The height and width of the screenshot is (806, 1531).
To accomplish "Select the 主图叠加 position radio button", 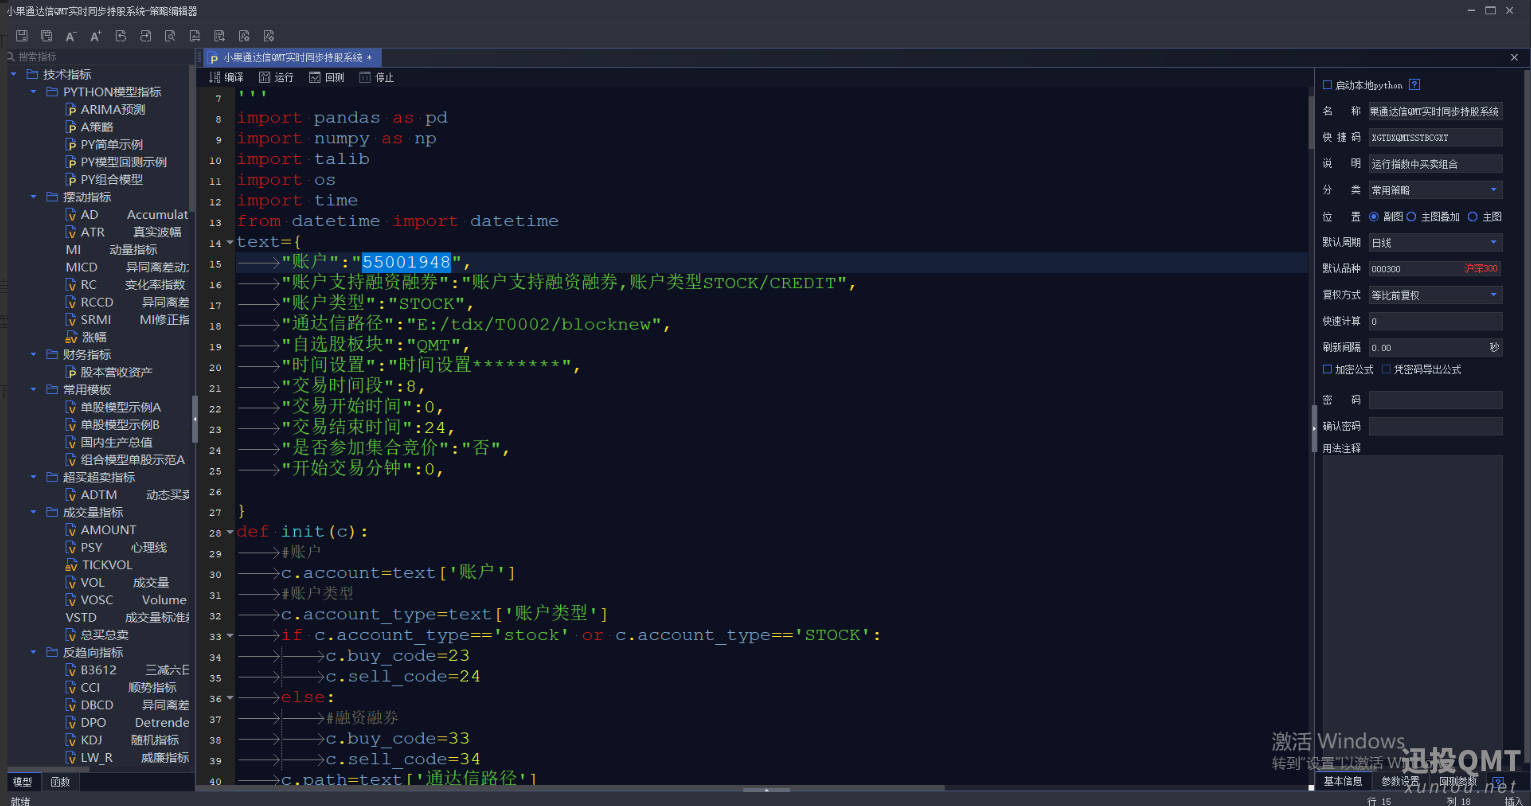I will click(1411, 216).
